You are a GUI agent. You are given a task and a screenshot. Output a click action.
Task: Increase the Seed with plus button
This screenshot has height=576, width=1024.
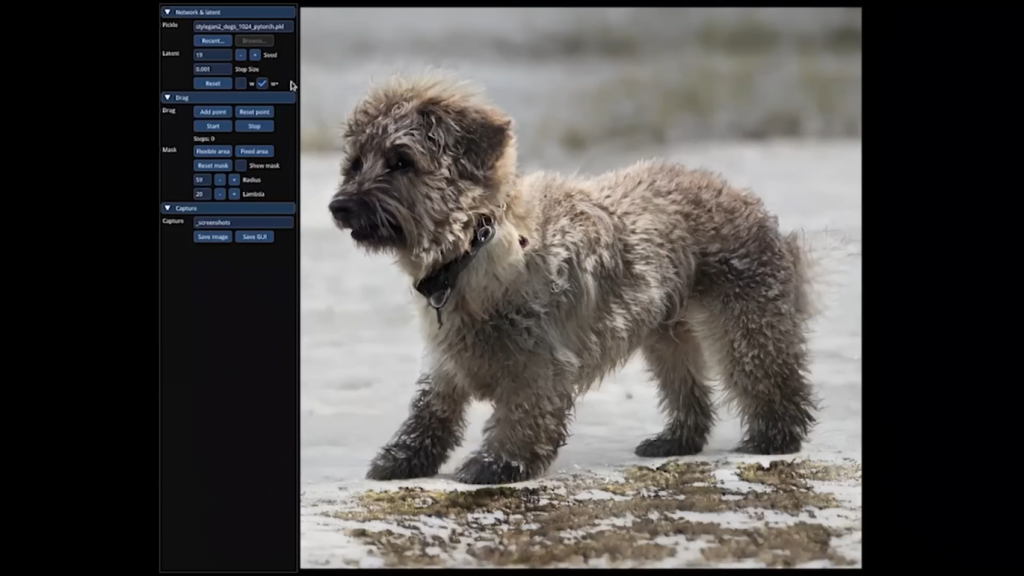click(255, 55)
